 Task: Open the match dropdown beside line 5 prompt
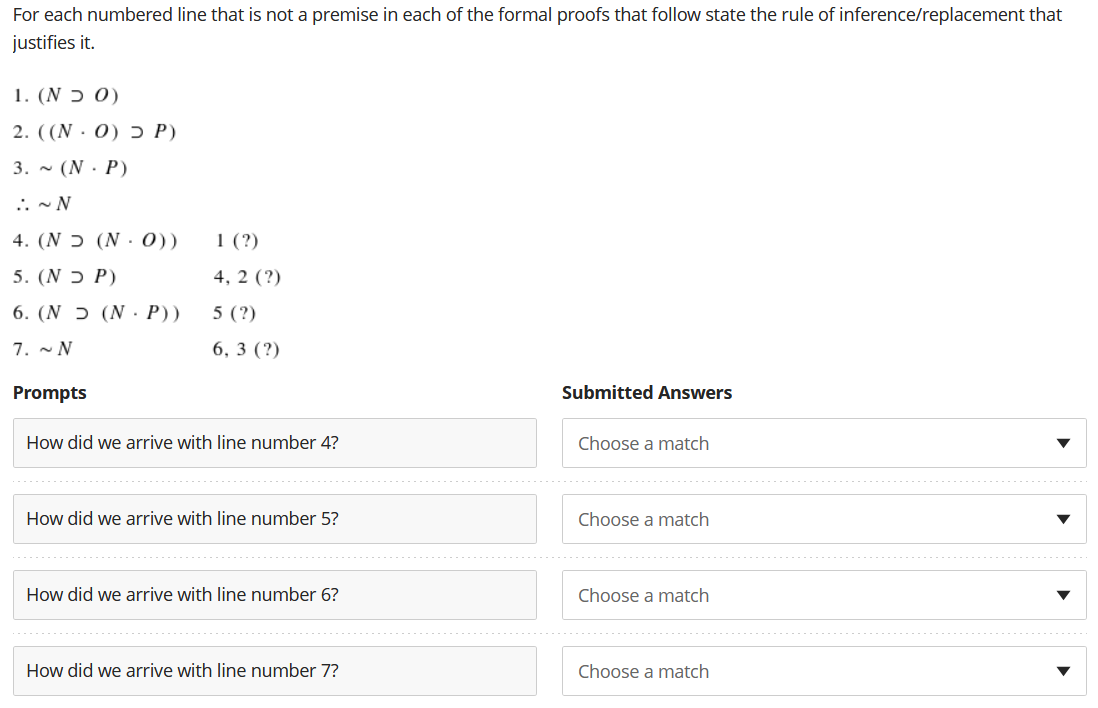coord(824,519)
